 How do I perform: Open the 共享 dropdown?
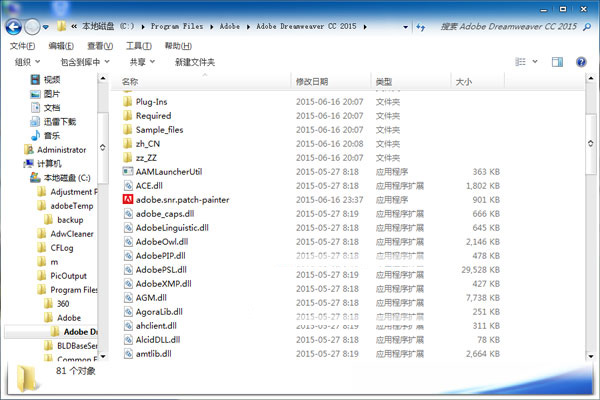point(142,62)
